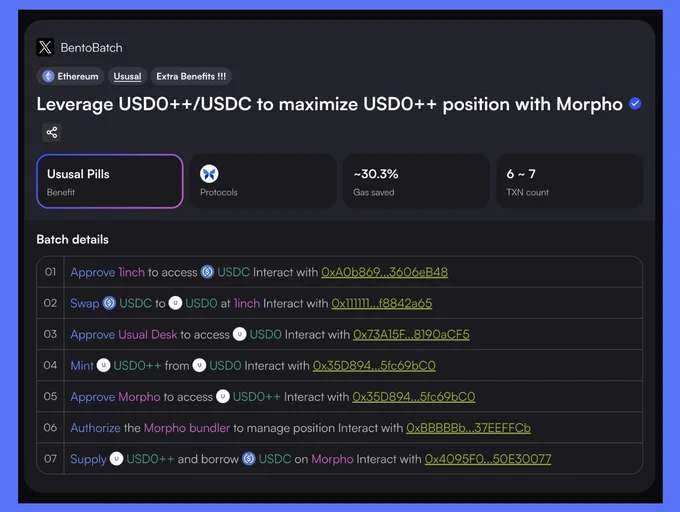Click the Supply action in step 07
The height and width of the screenshot is (512, 680).
(x=88, y=459)
